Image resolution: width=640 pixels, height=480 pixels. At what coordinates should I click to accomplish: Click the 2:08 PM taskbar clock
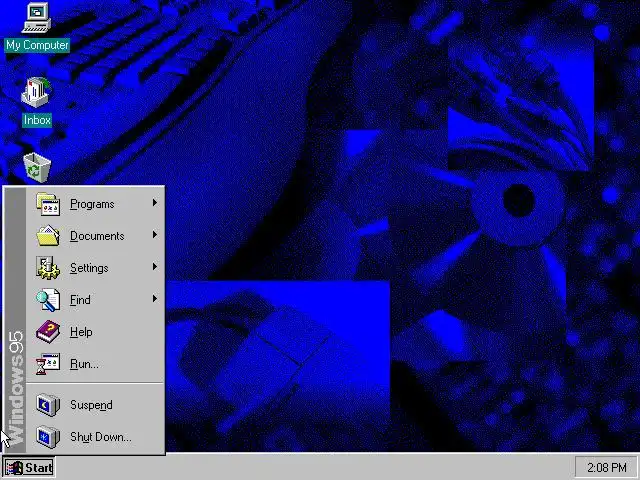click(607, 467)
